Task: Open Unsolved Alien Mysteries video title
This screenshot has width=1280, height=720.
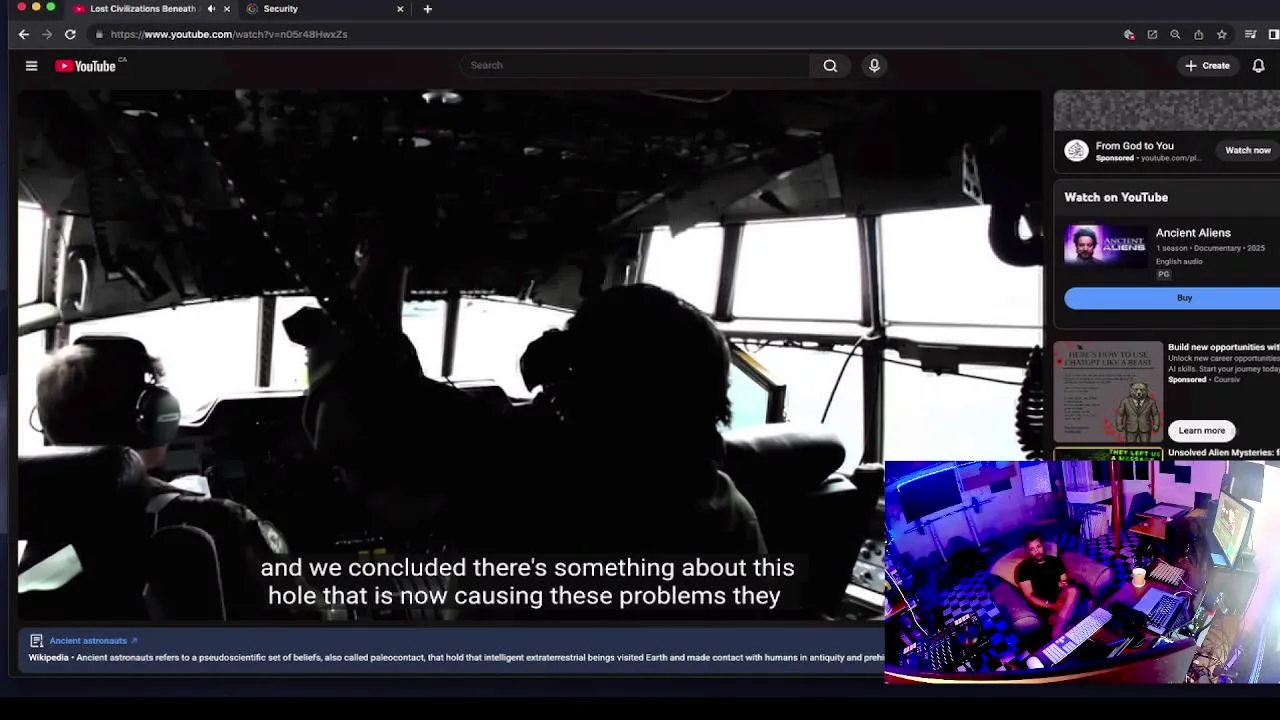Action: tap(1223, 453)
